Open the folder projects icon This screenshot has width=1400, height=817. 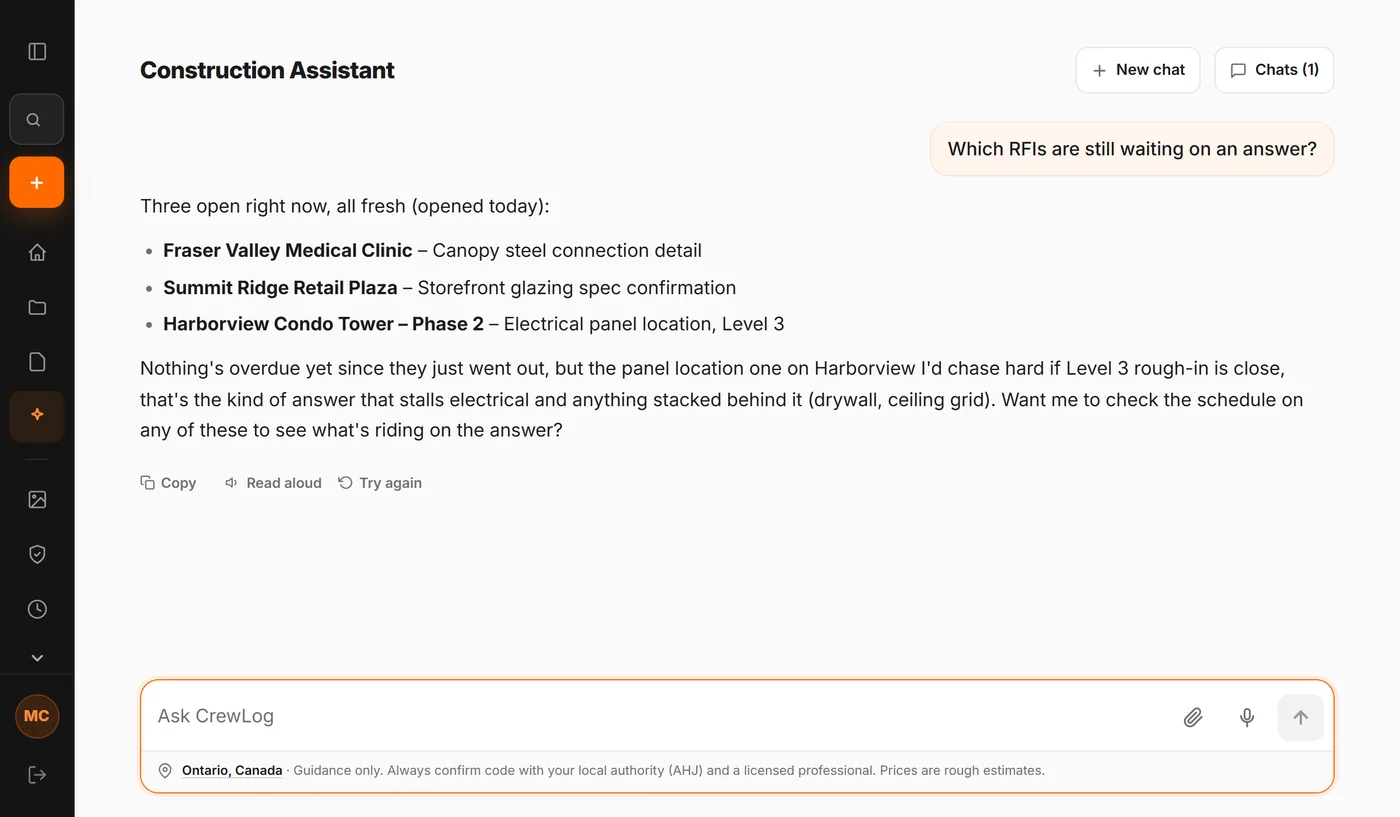click(x=37, y=307)
